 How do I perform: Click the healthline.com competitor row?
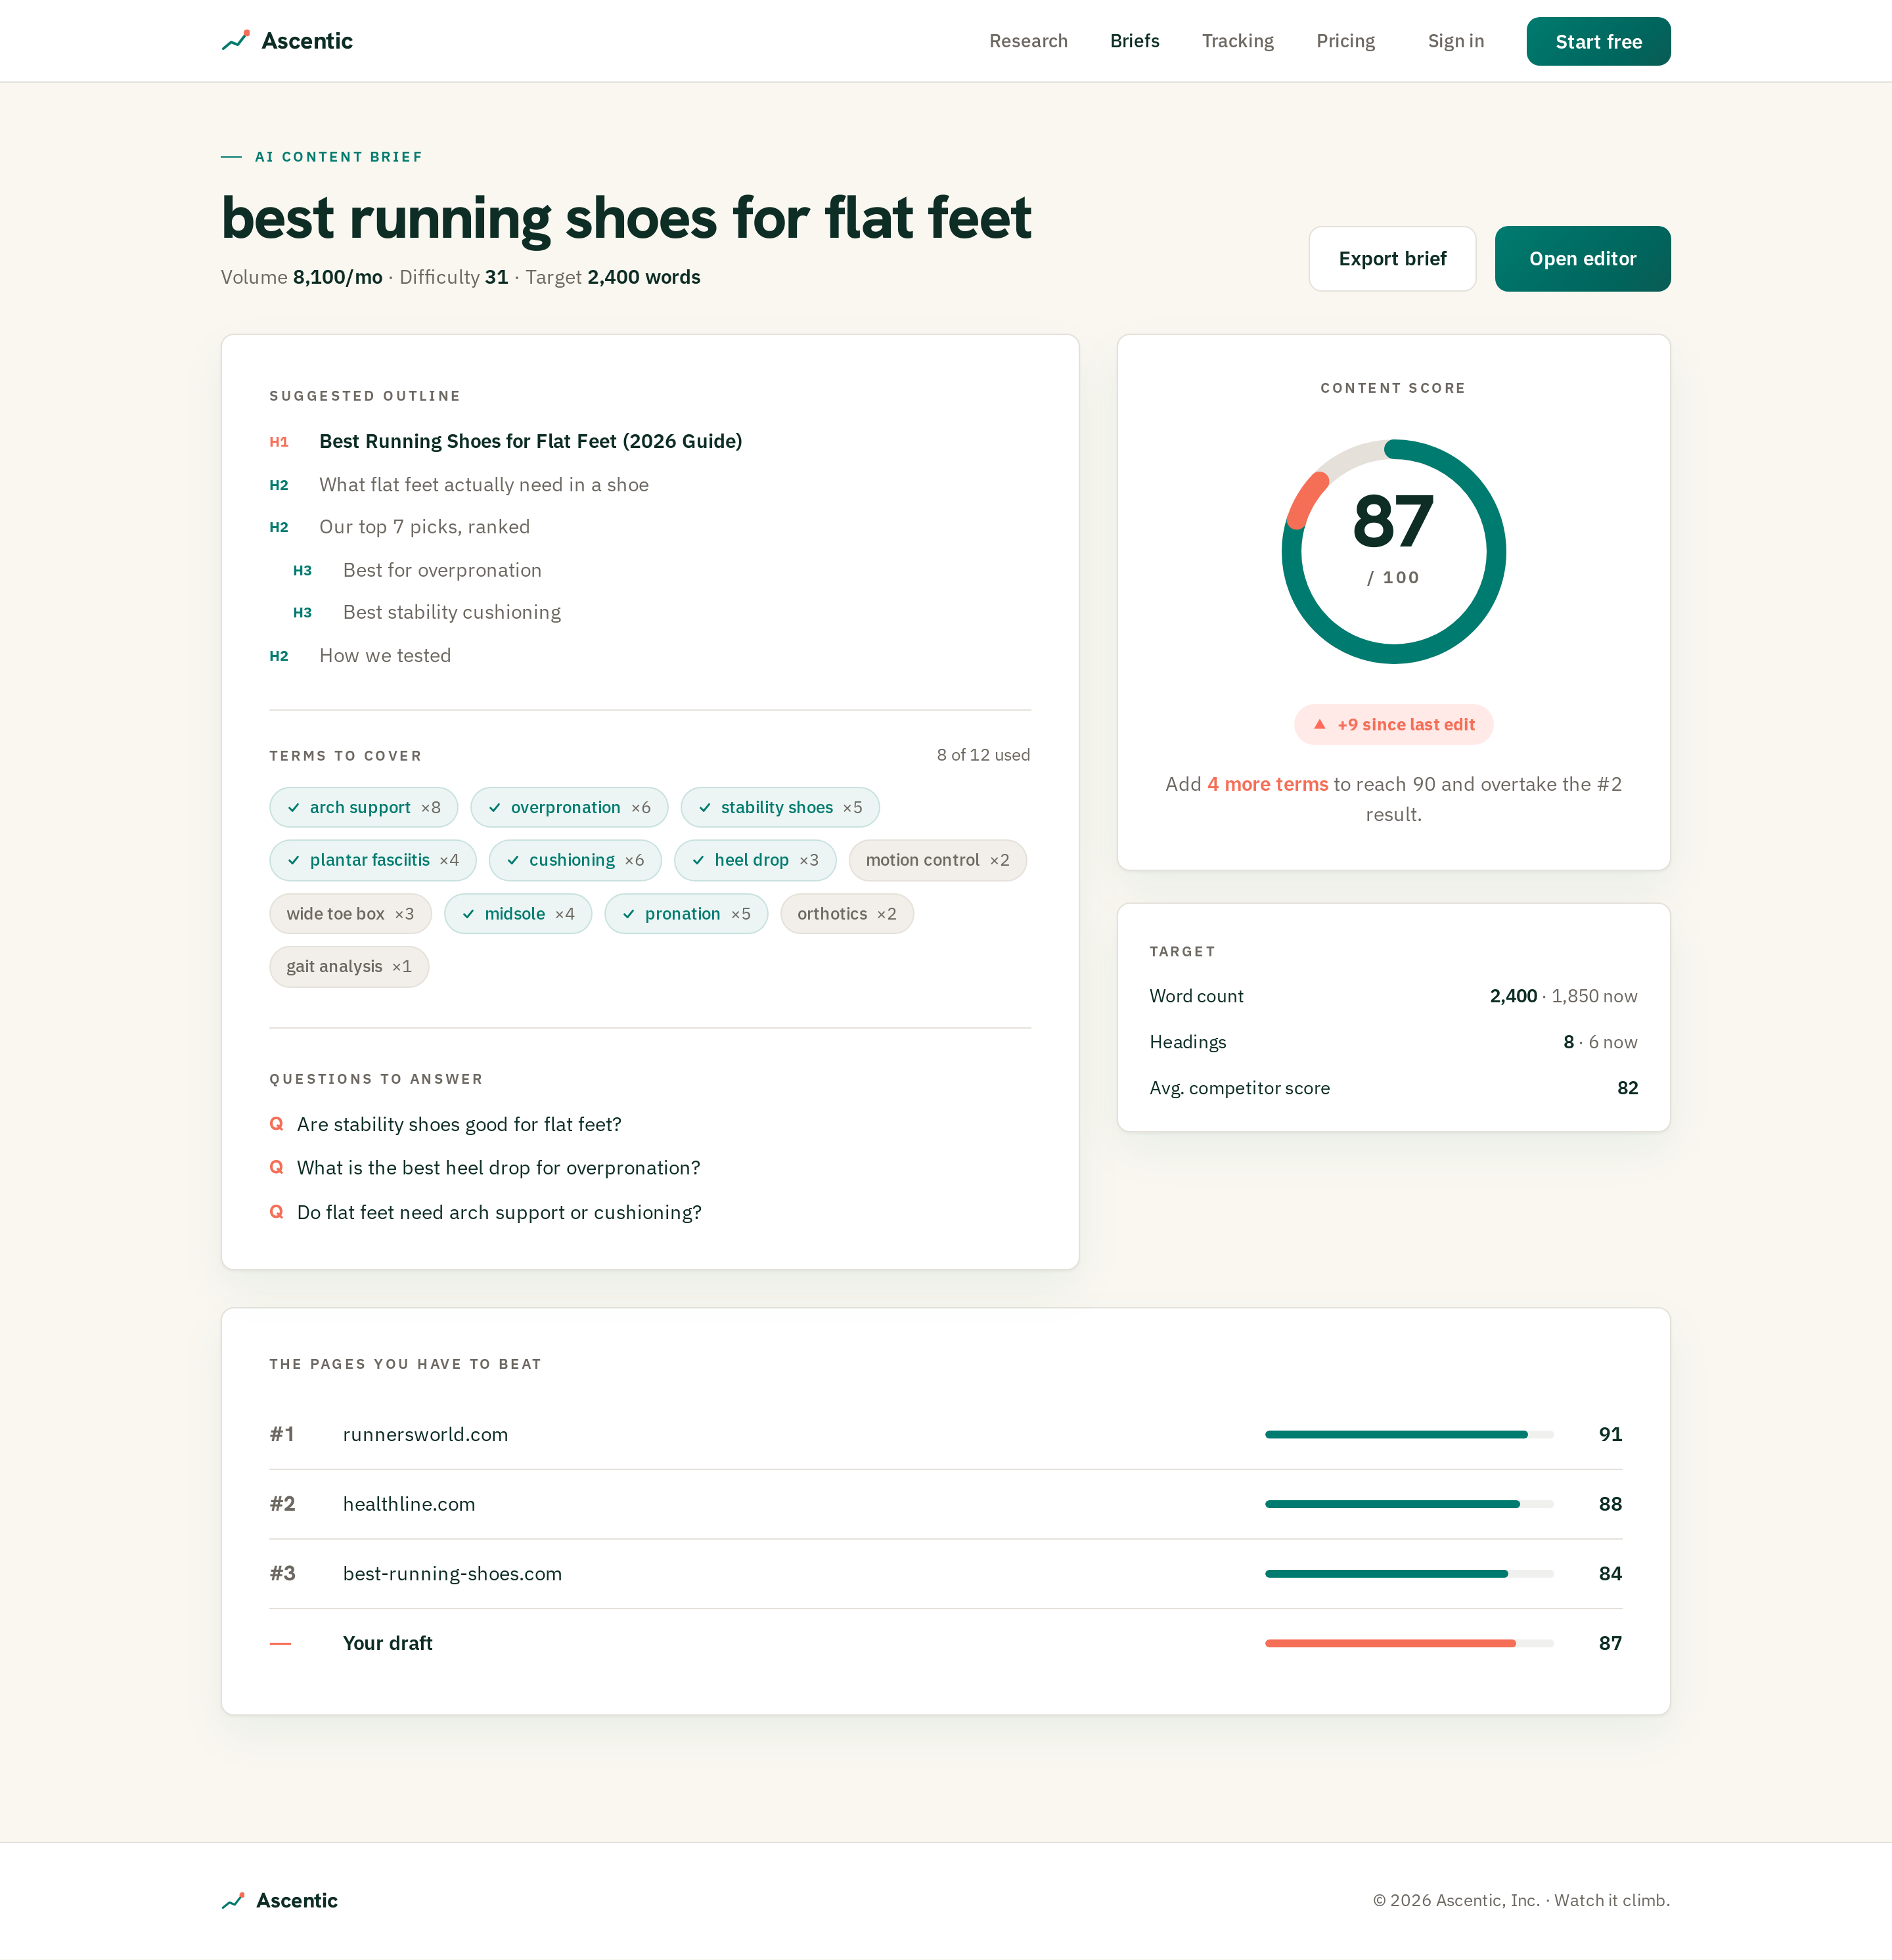[945, 1504]
